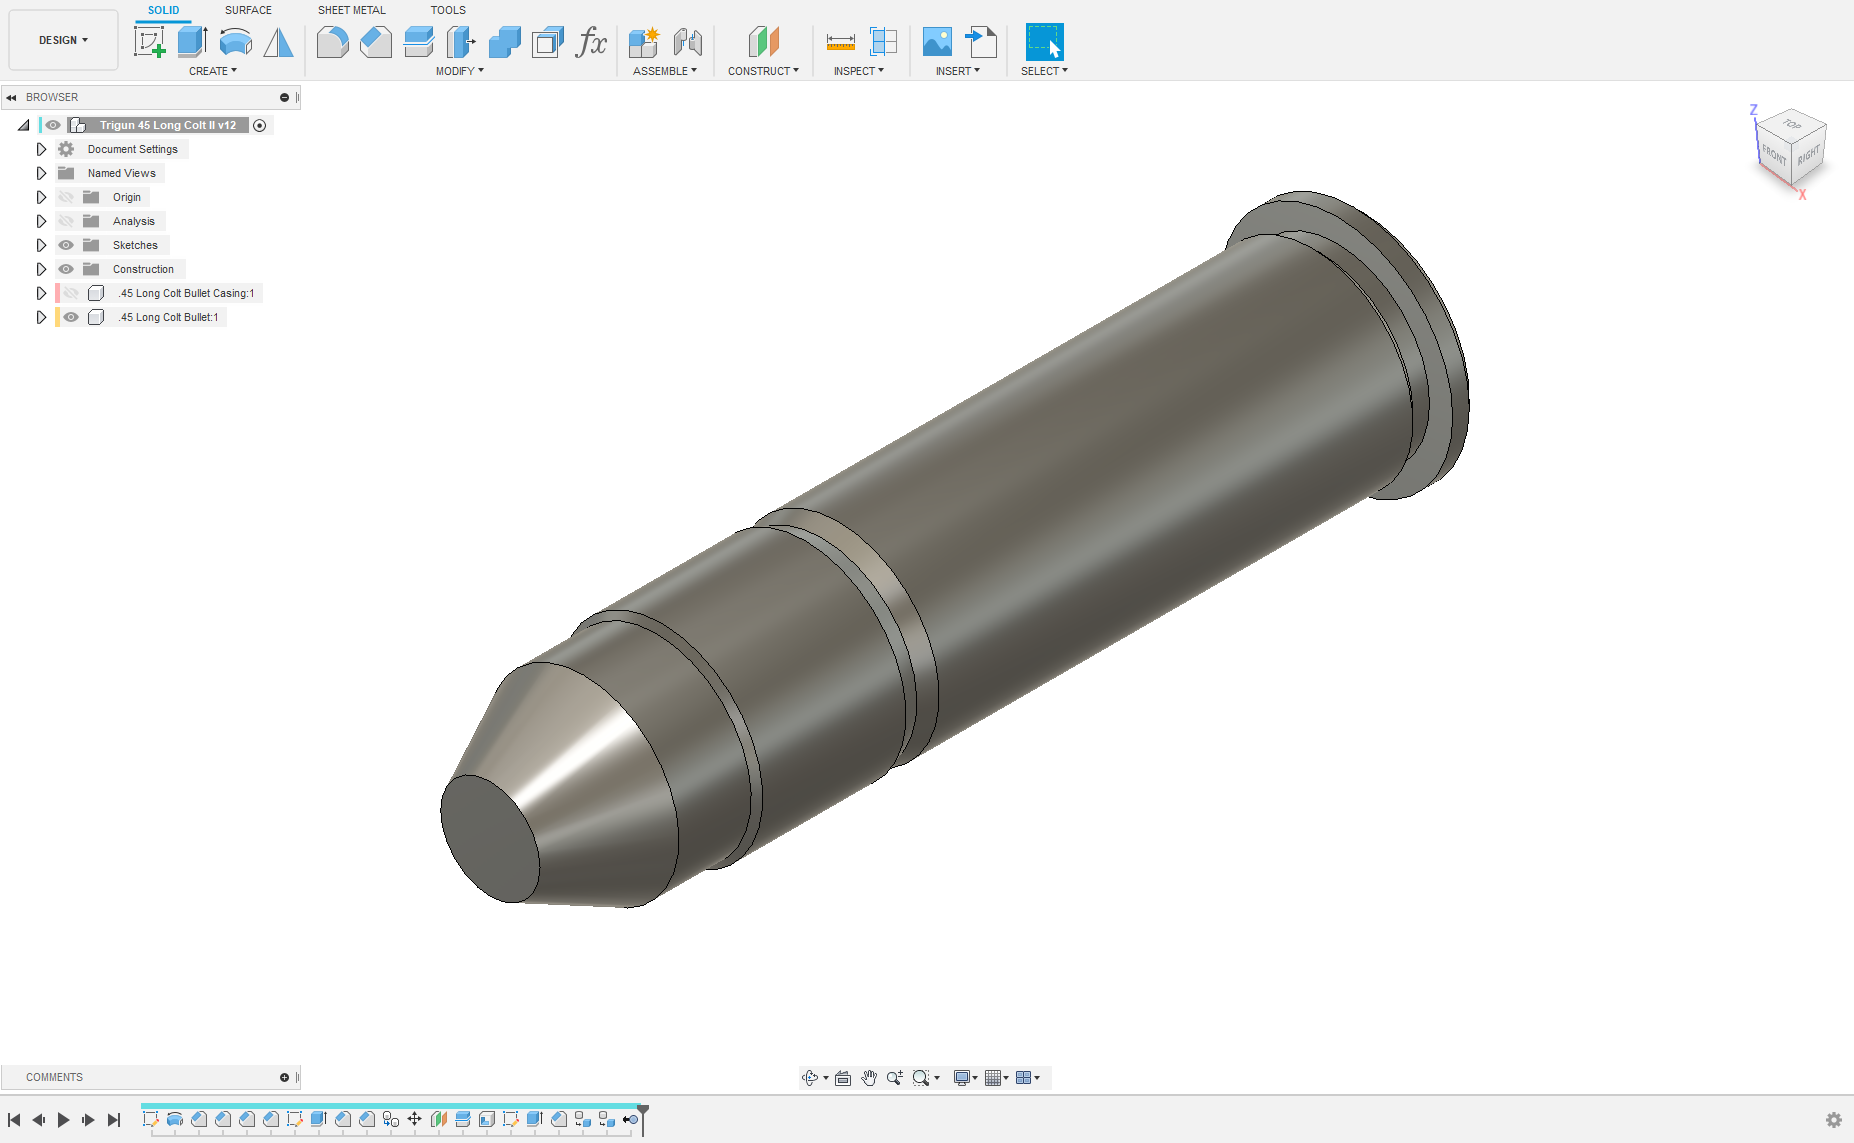This screenshot has width=1854, height=1143.
Task: Click the Create Sketch tool icon
Action: click(x=149, y=42)
